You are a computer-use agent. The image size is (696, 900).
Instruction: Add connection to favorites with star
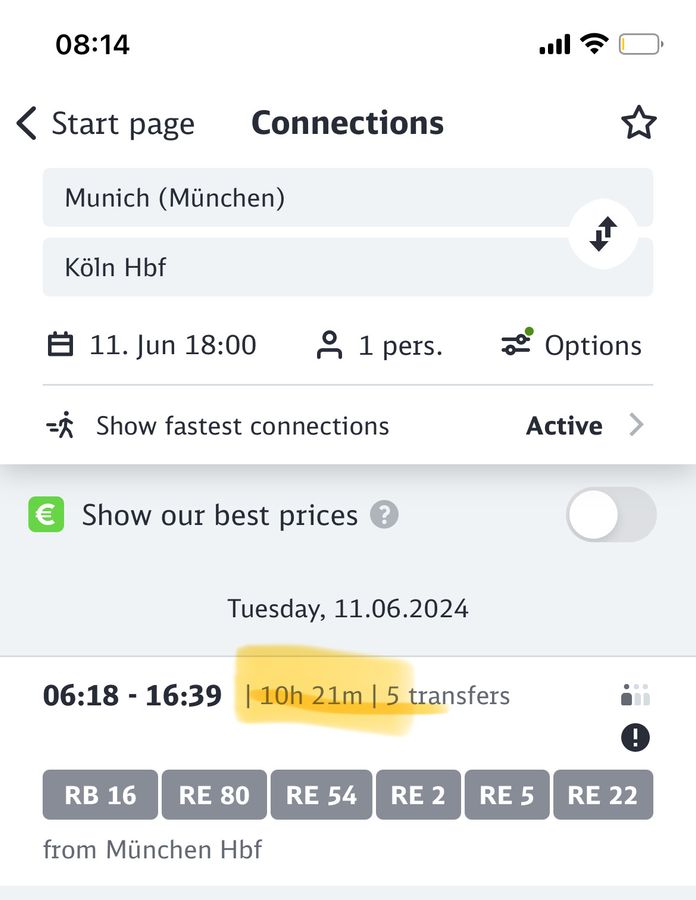tap(638, 122)
